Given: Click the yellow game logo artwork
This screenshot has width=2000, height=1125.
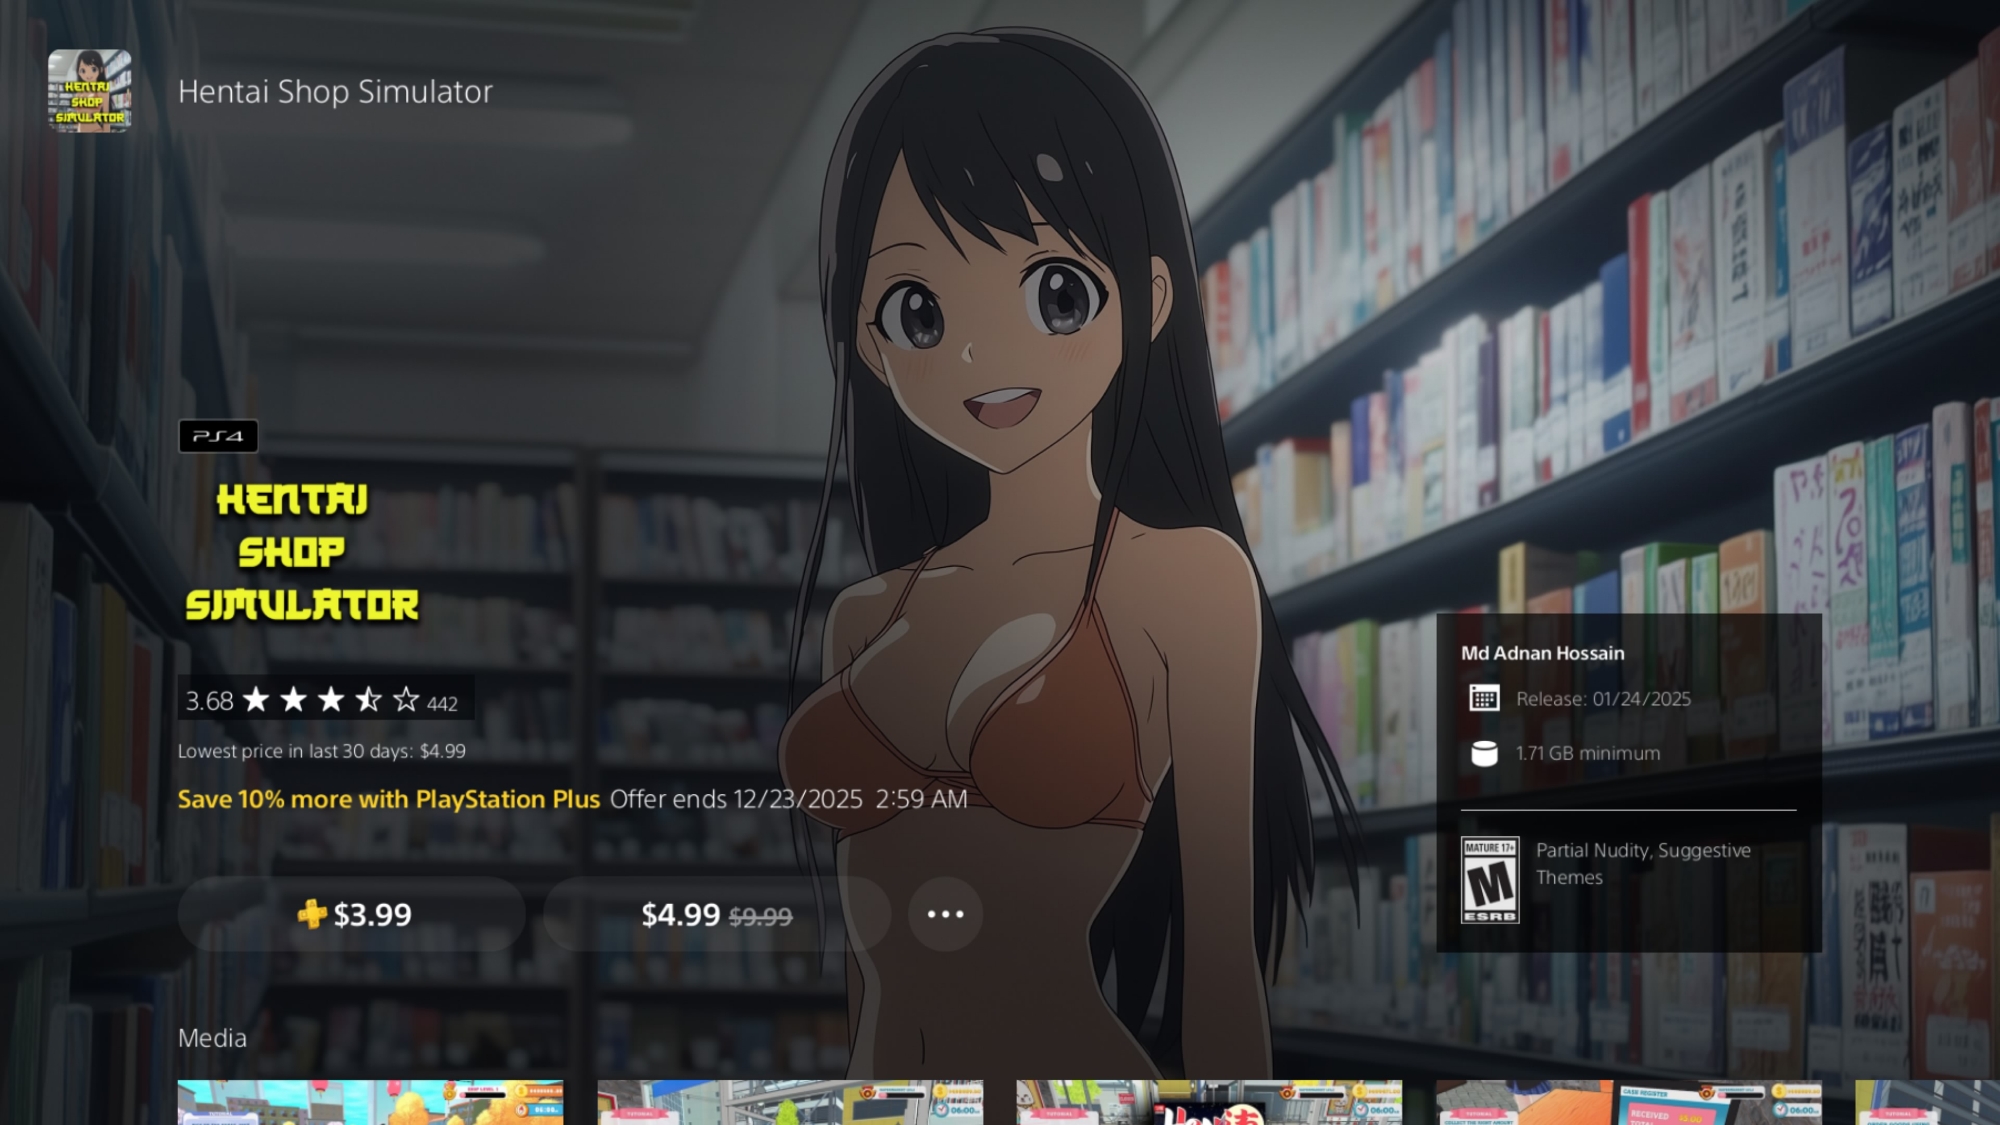Looking at the screenshot, I should (300, 552).
